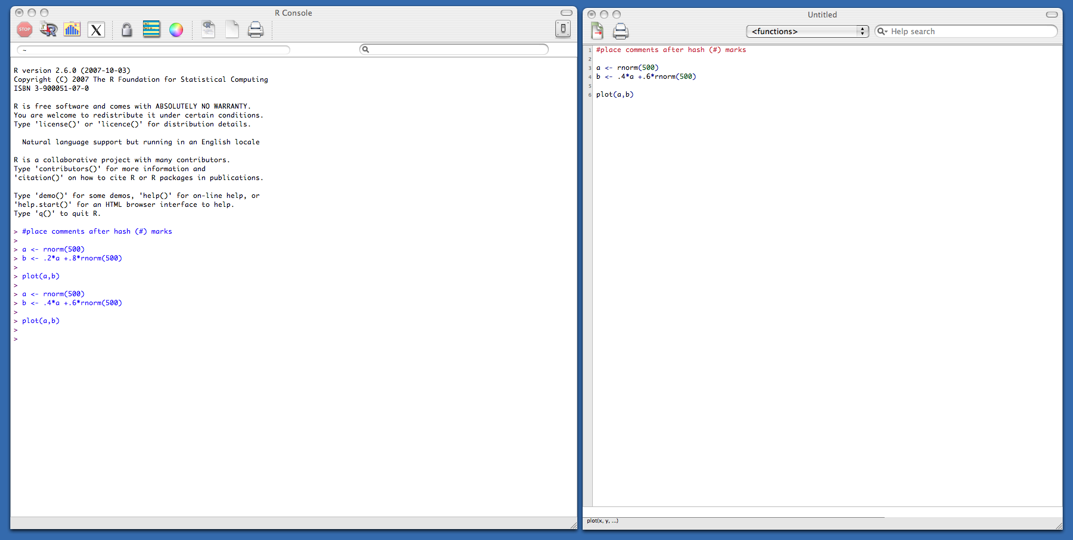Screen dimensions: 1073x540
Task: Open Quartz graphics window bar-chart icon
Action: tap(72, 30)
